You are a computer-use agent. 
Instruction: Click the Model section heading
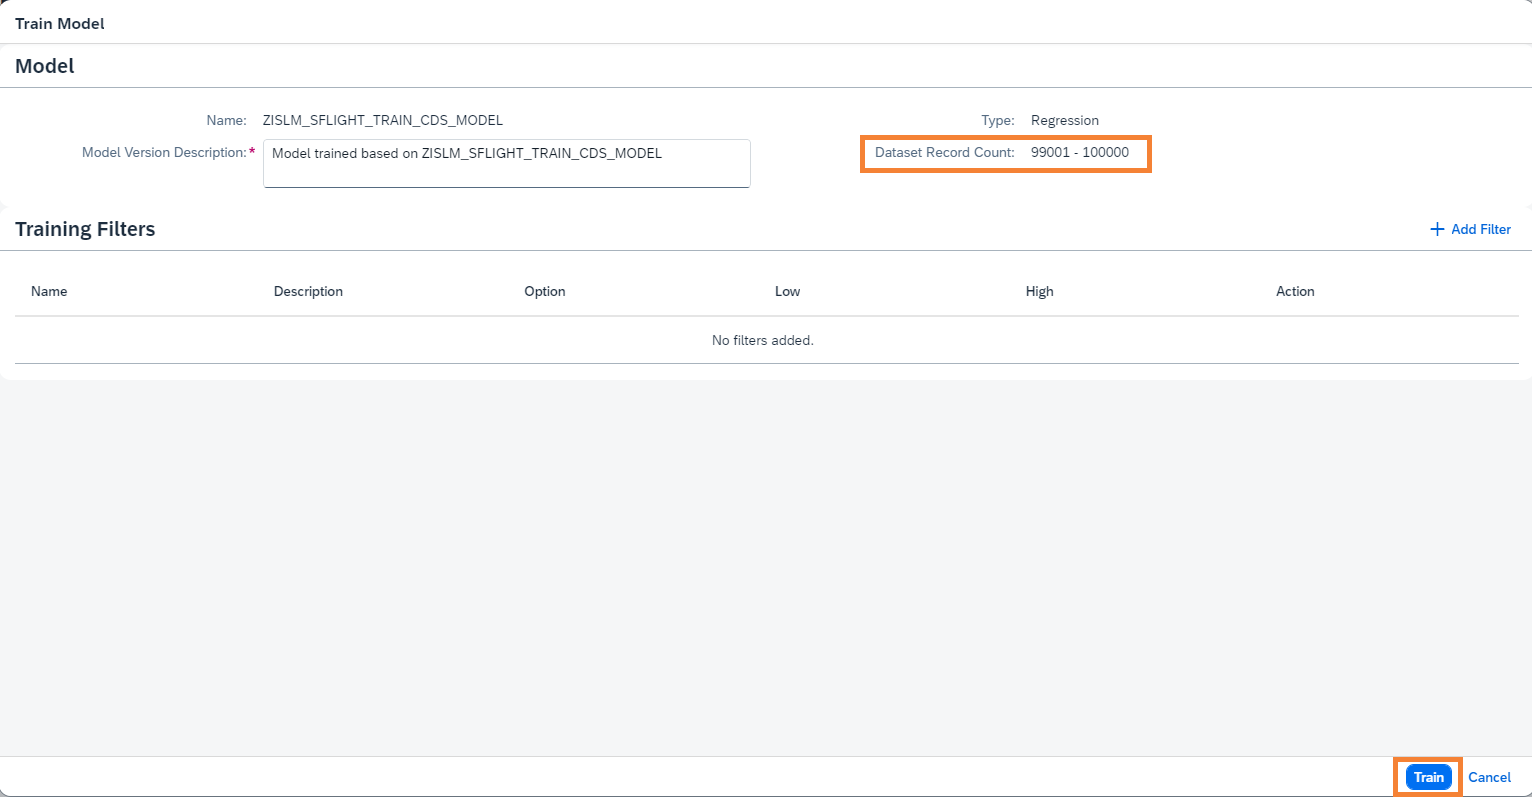click(x=45, y=66)
